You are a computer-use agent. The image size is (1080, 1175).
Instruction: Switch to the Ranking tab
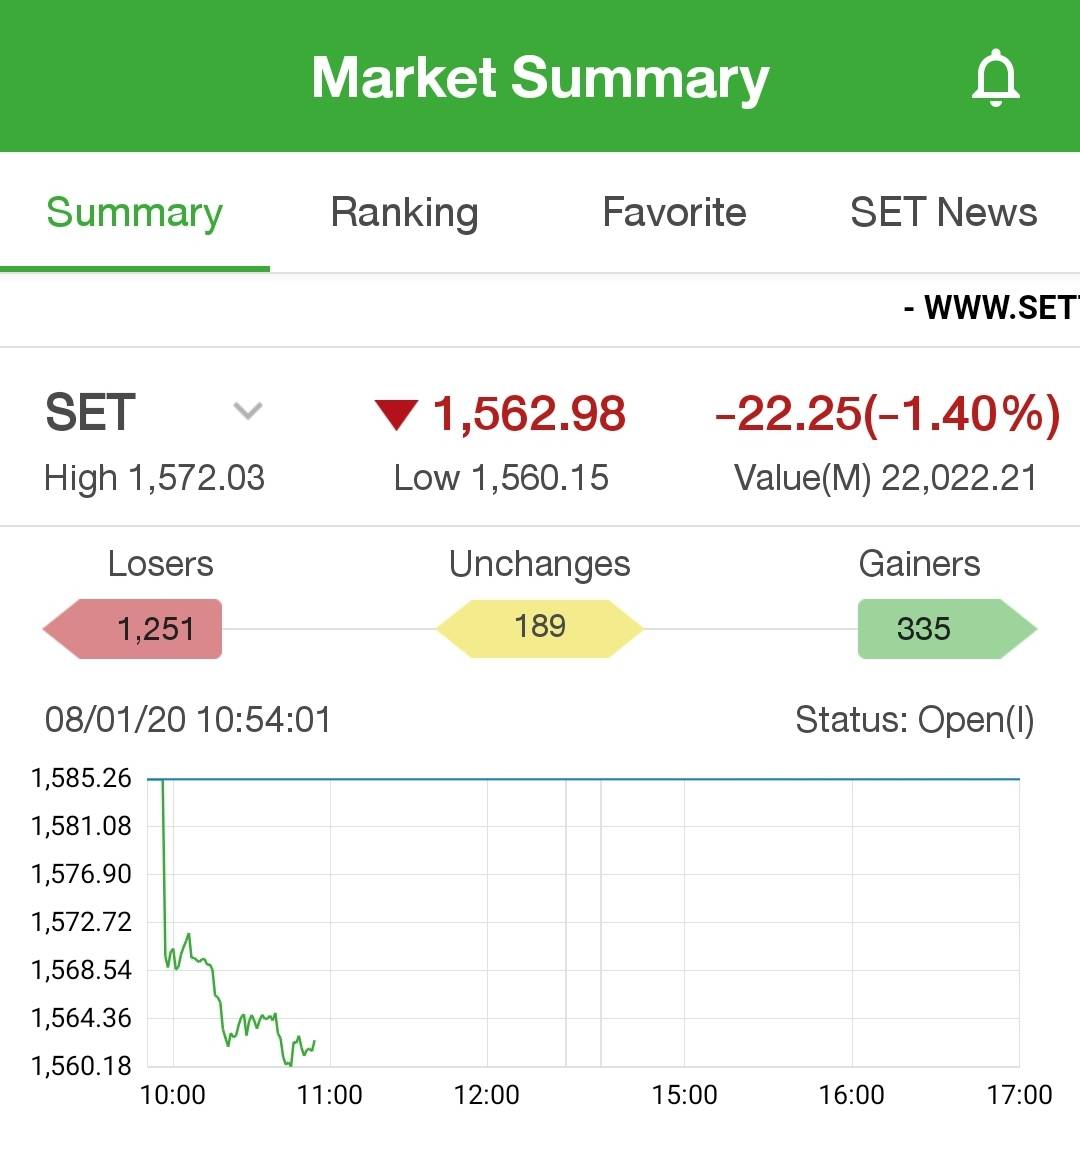coord(404,213)
